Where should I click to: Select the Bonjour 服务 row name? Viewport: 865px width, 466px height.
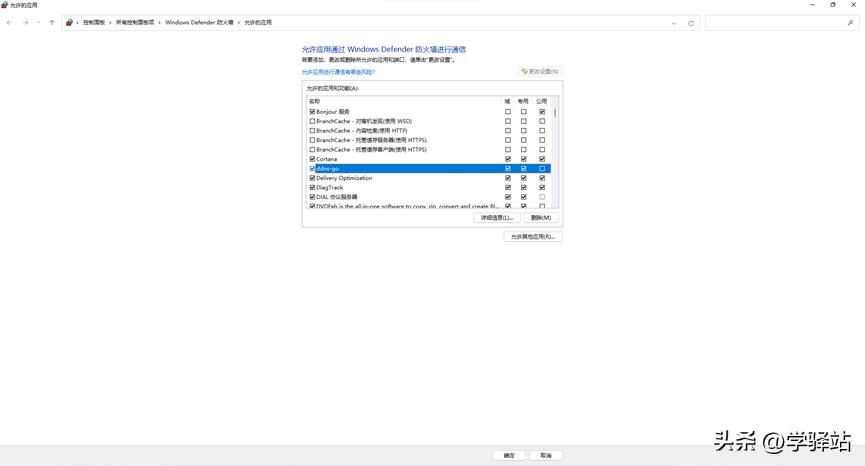[x=333, y=112]
